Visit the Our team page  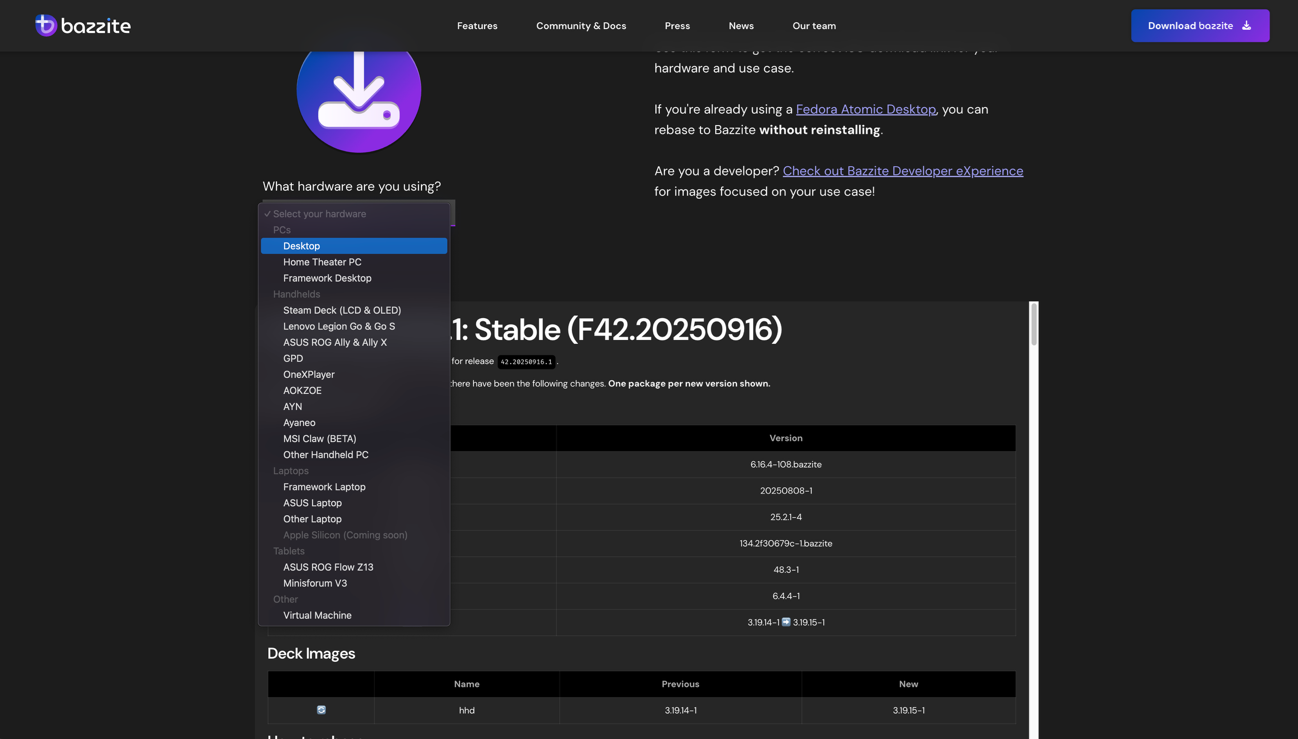tap(814, 26)
